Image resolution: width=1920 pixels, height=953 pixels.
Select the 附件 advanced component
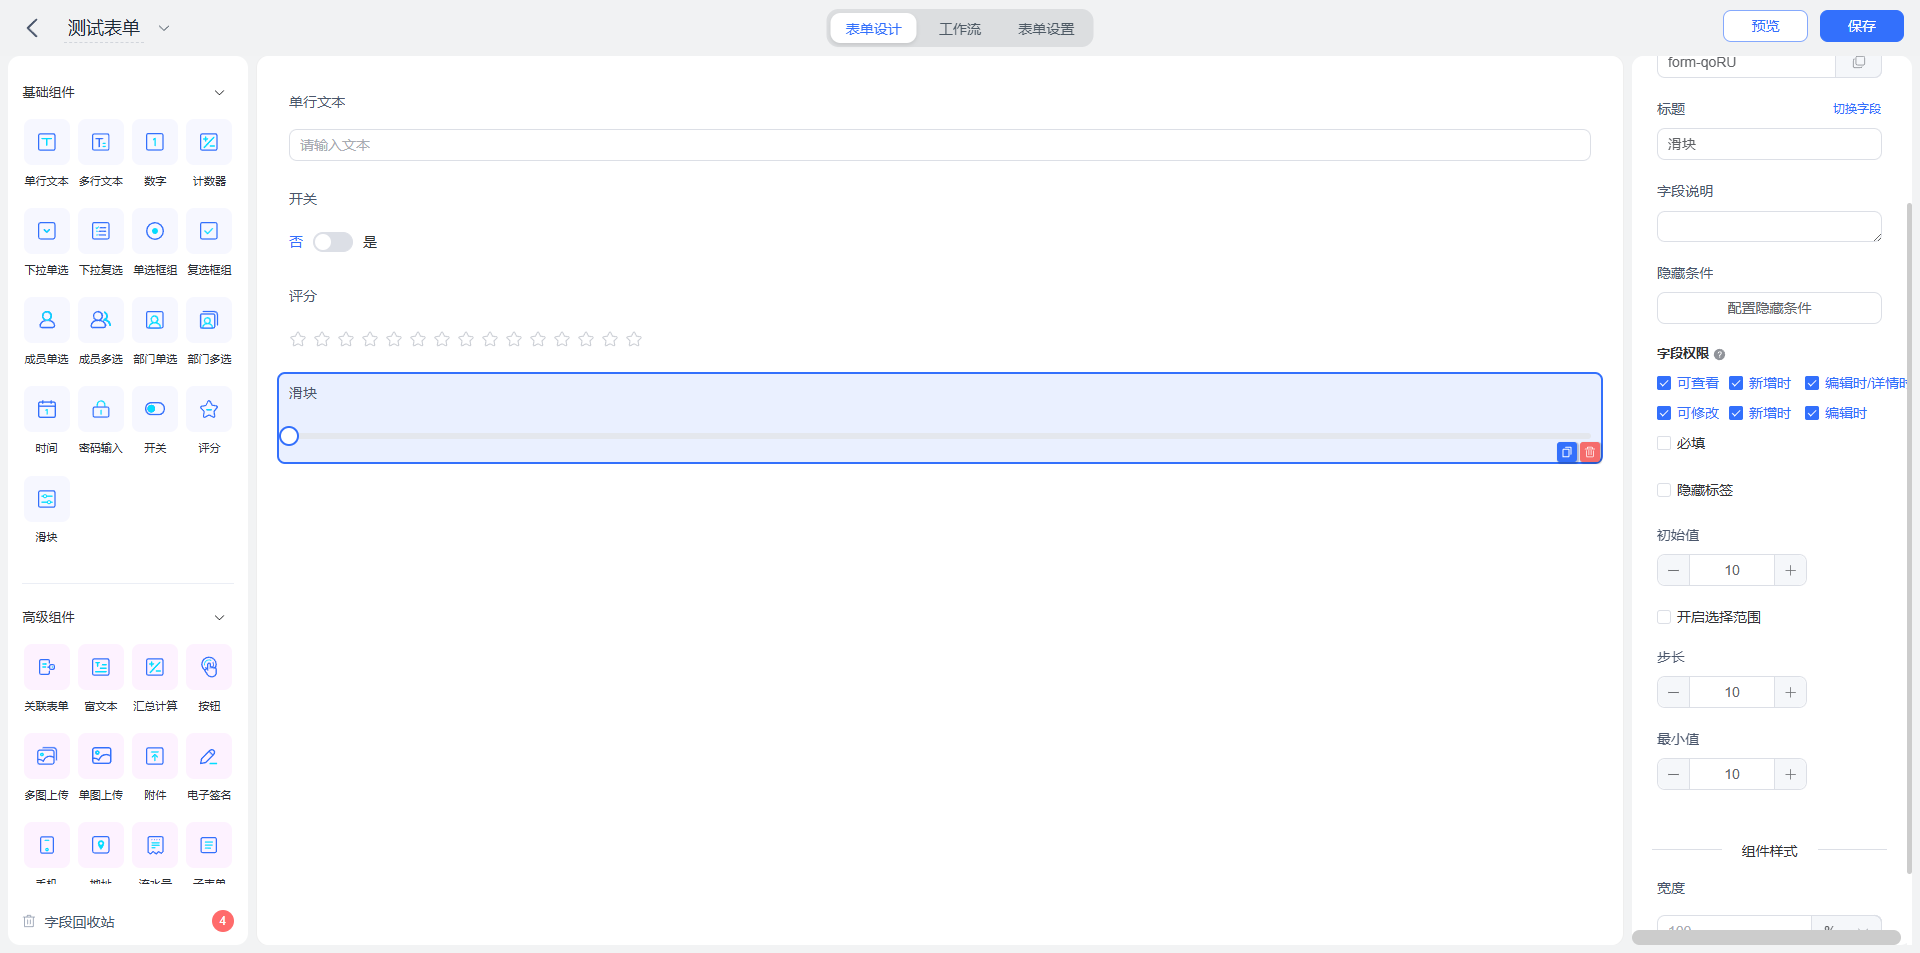155,756
